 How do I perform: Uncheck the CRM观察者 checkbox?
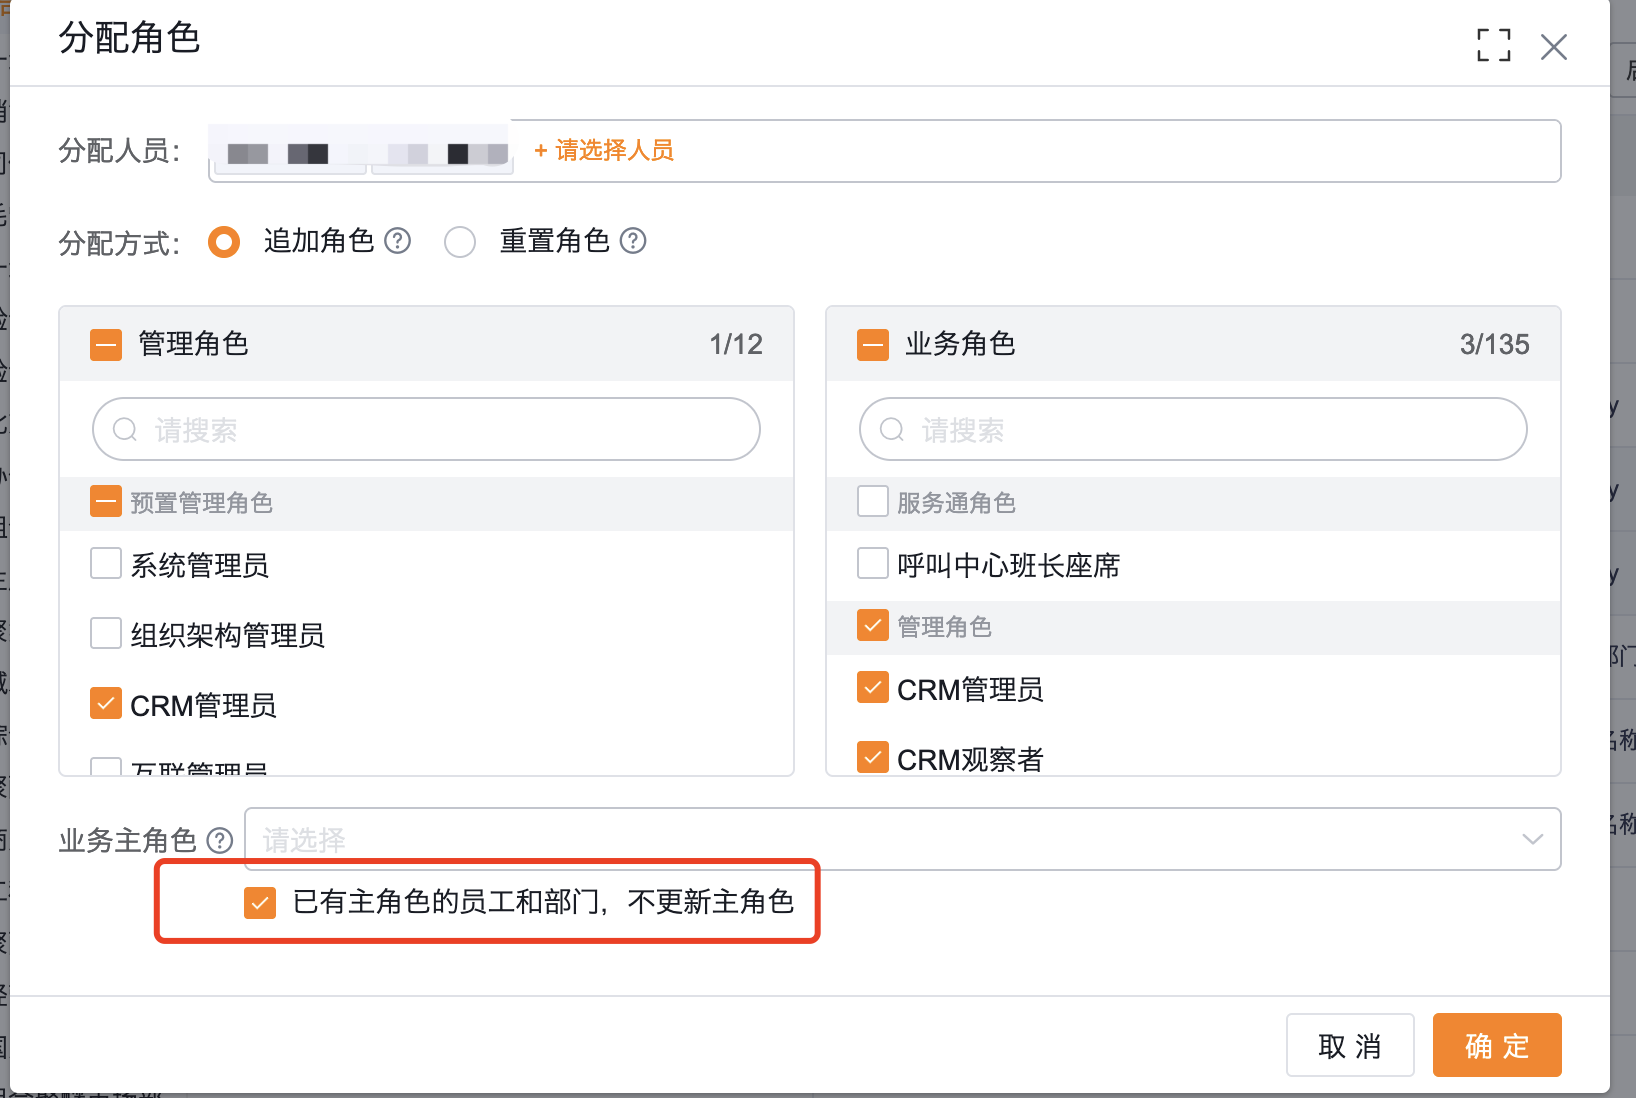pyautogui.click(x=872, y=757)
